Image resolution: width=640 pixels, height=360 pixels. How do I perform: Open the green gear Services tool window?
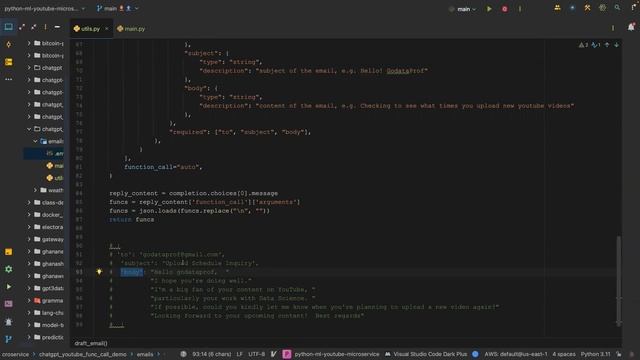8,269
